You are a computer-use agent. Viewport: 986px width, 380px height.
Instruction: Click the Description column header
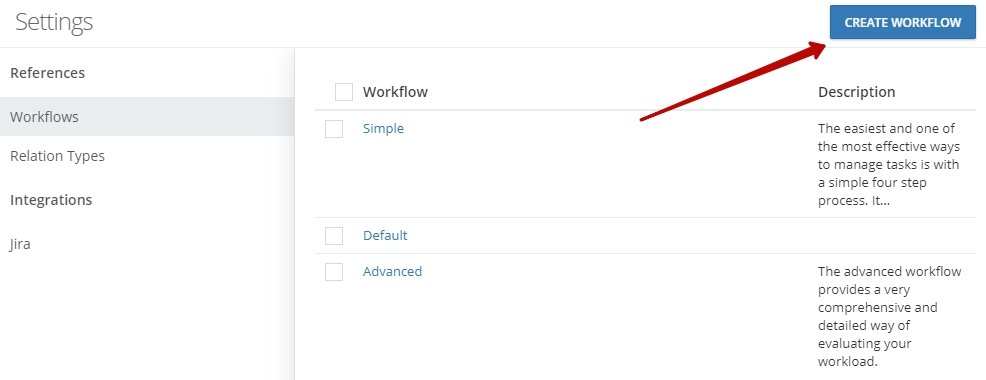(x=856, y=92)
